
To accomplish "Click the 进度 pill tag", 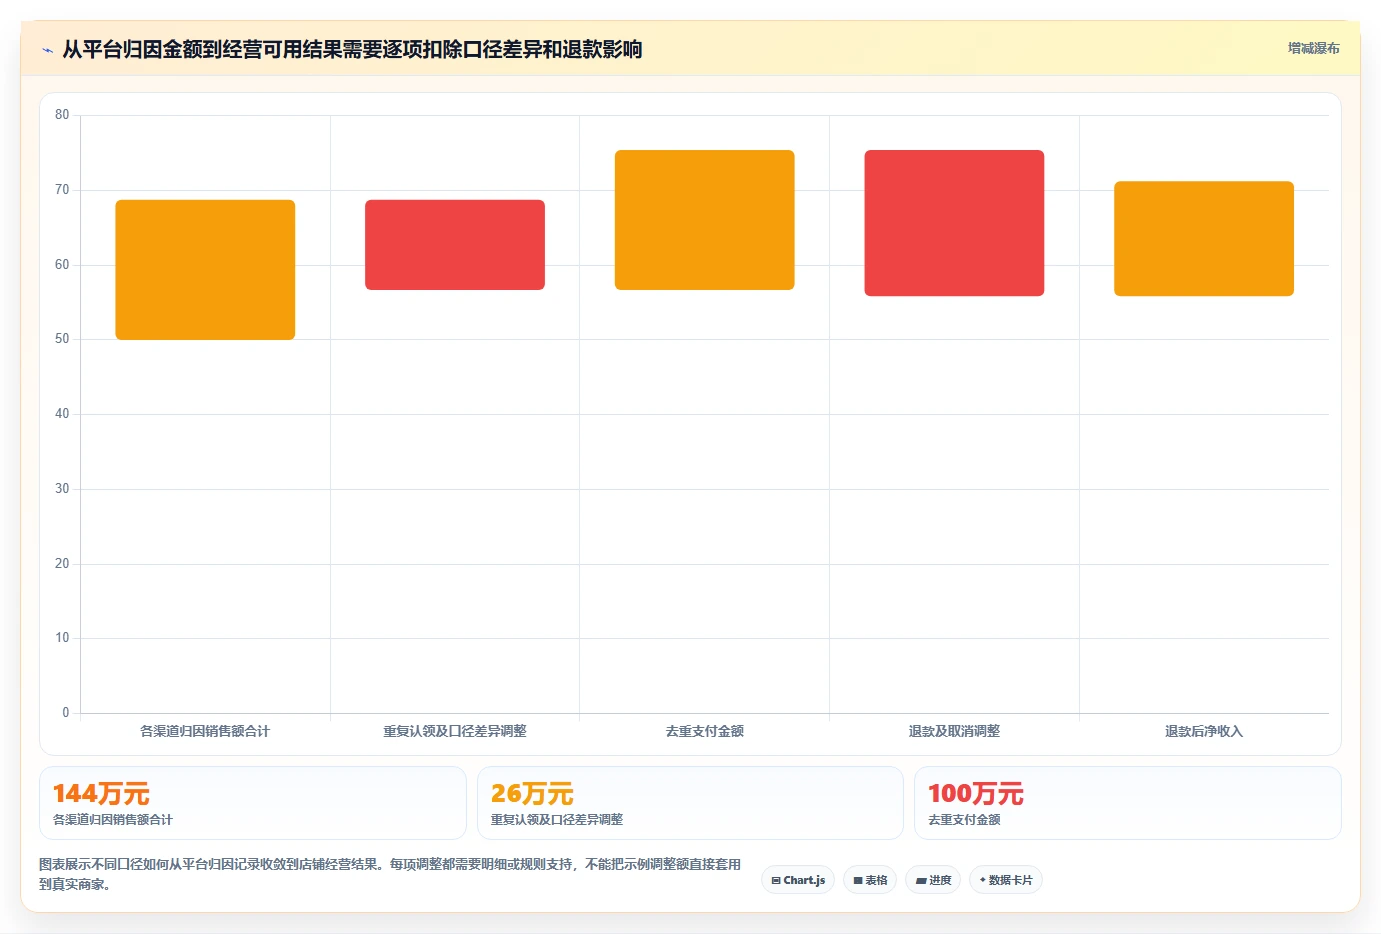I will click(933, 880).
